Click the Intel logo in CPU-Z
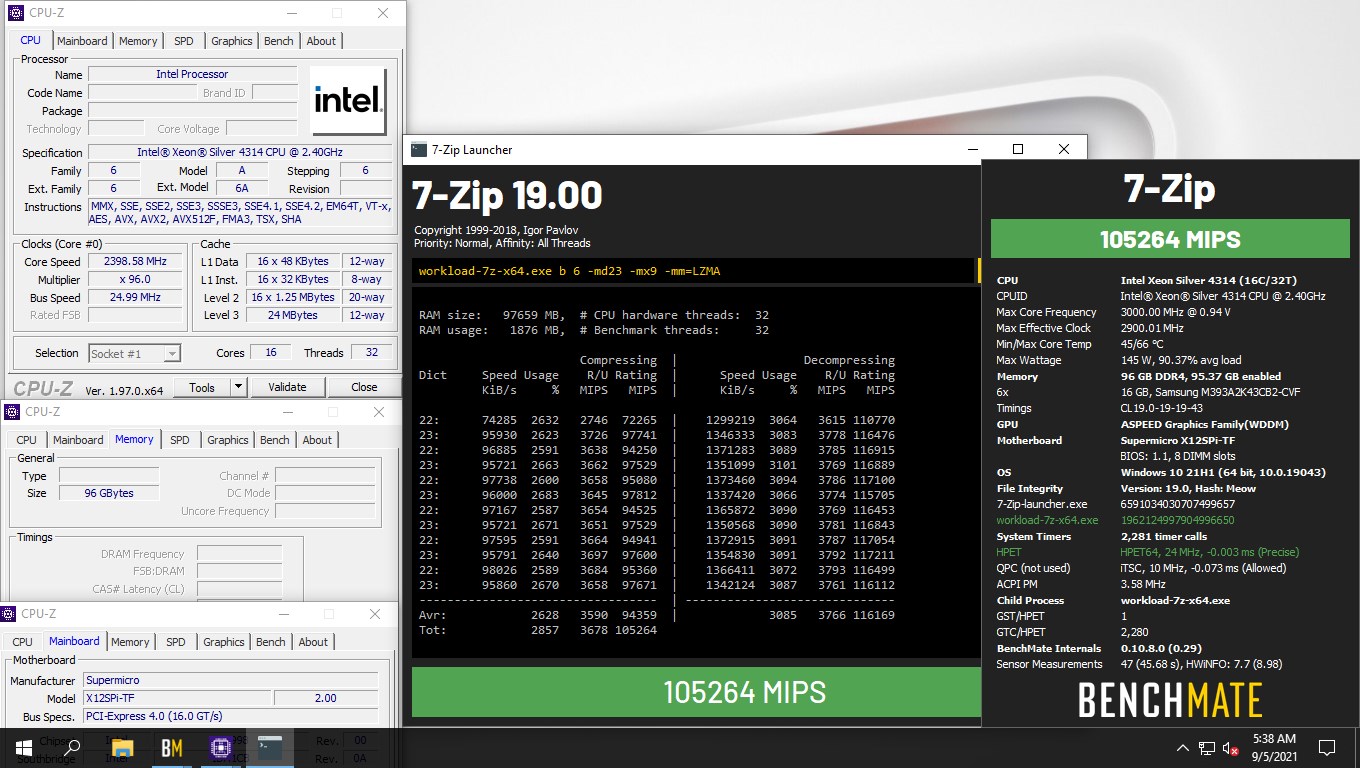 coord(348,101)
